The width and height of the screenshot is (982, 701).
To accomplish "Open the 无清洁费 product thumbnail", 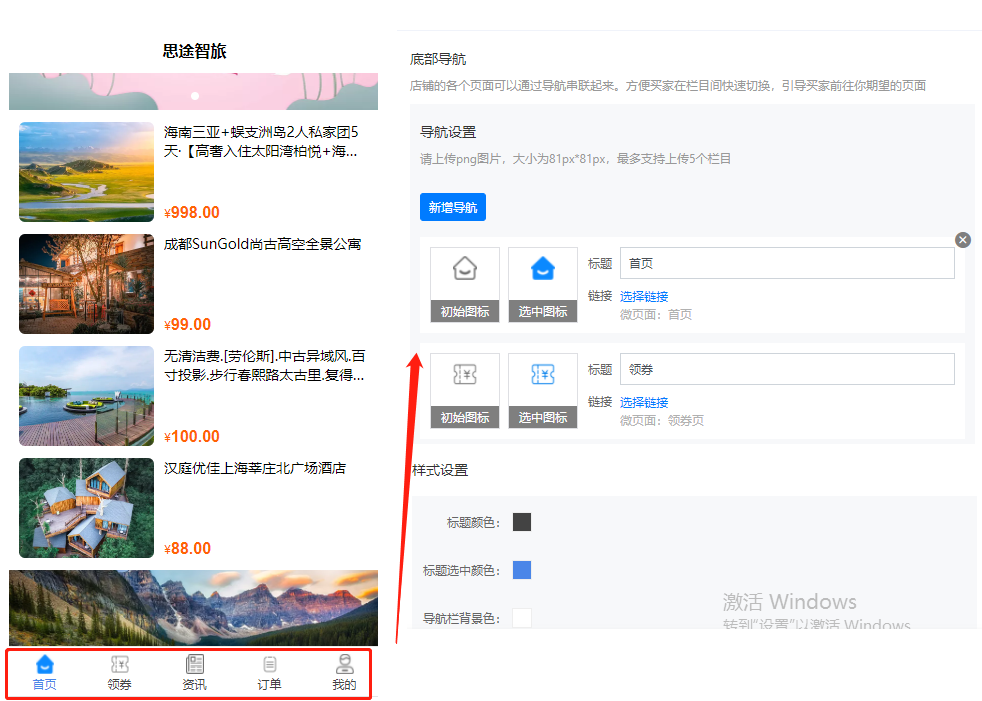I will [x=86, y=396].
